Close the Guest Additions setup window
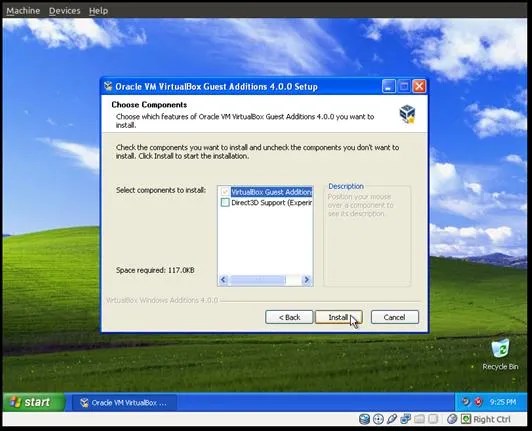 tap(419, 87)
